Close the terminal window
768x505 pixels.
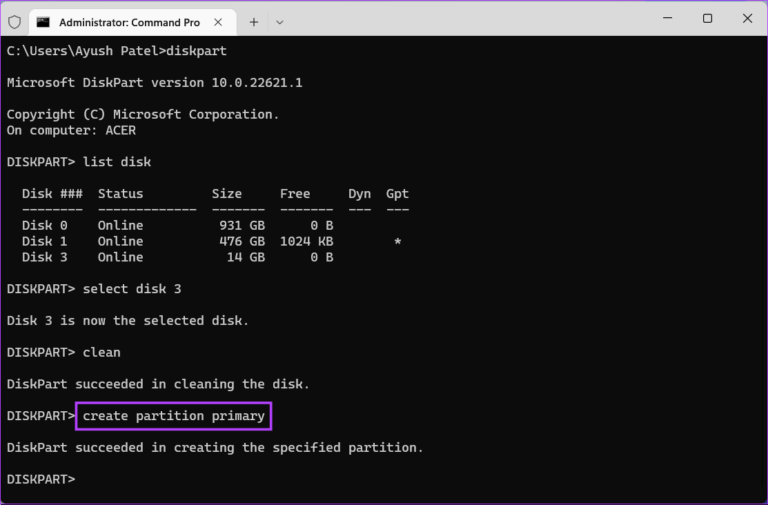point(747,18)
